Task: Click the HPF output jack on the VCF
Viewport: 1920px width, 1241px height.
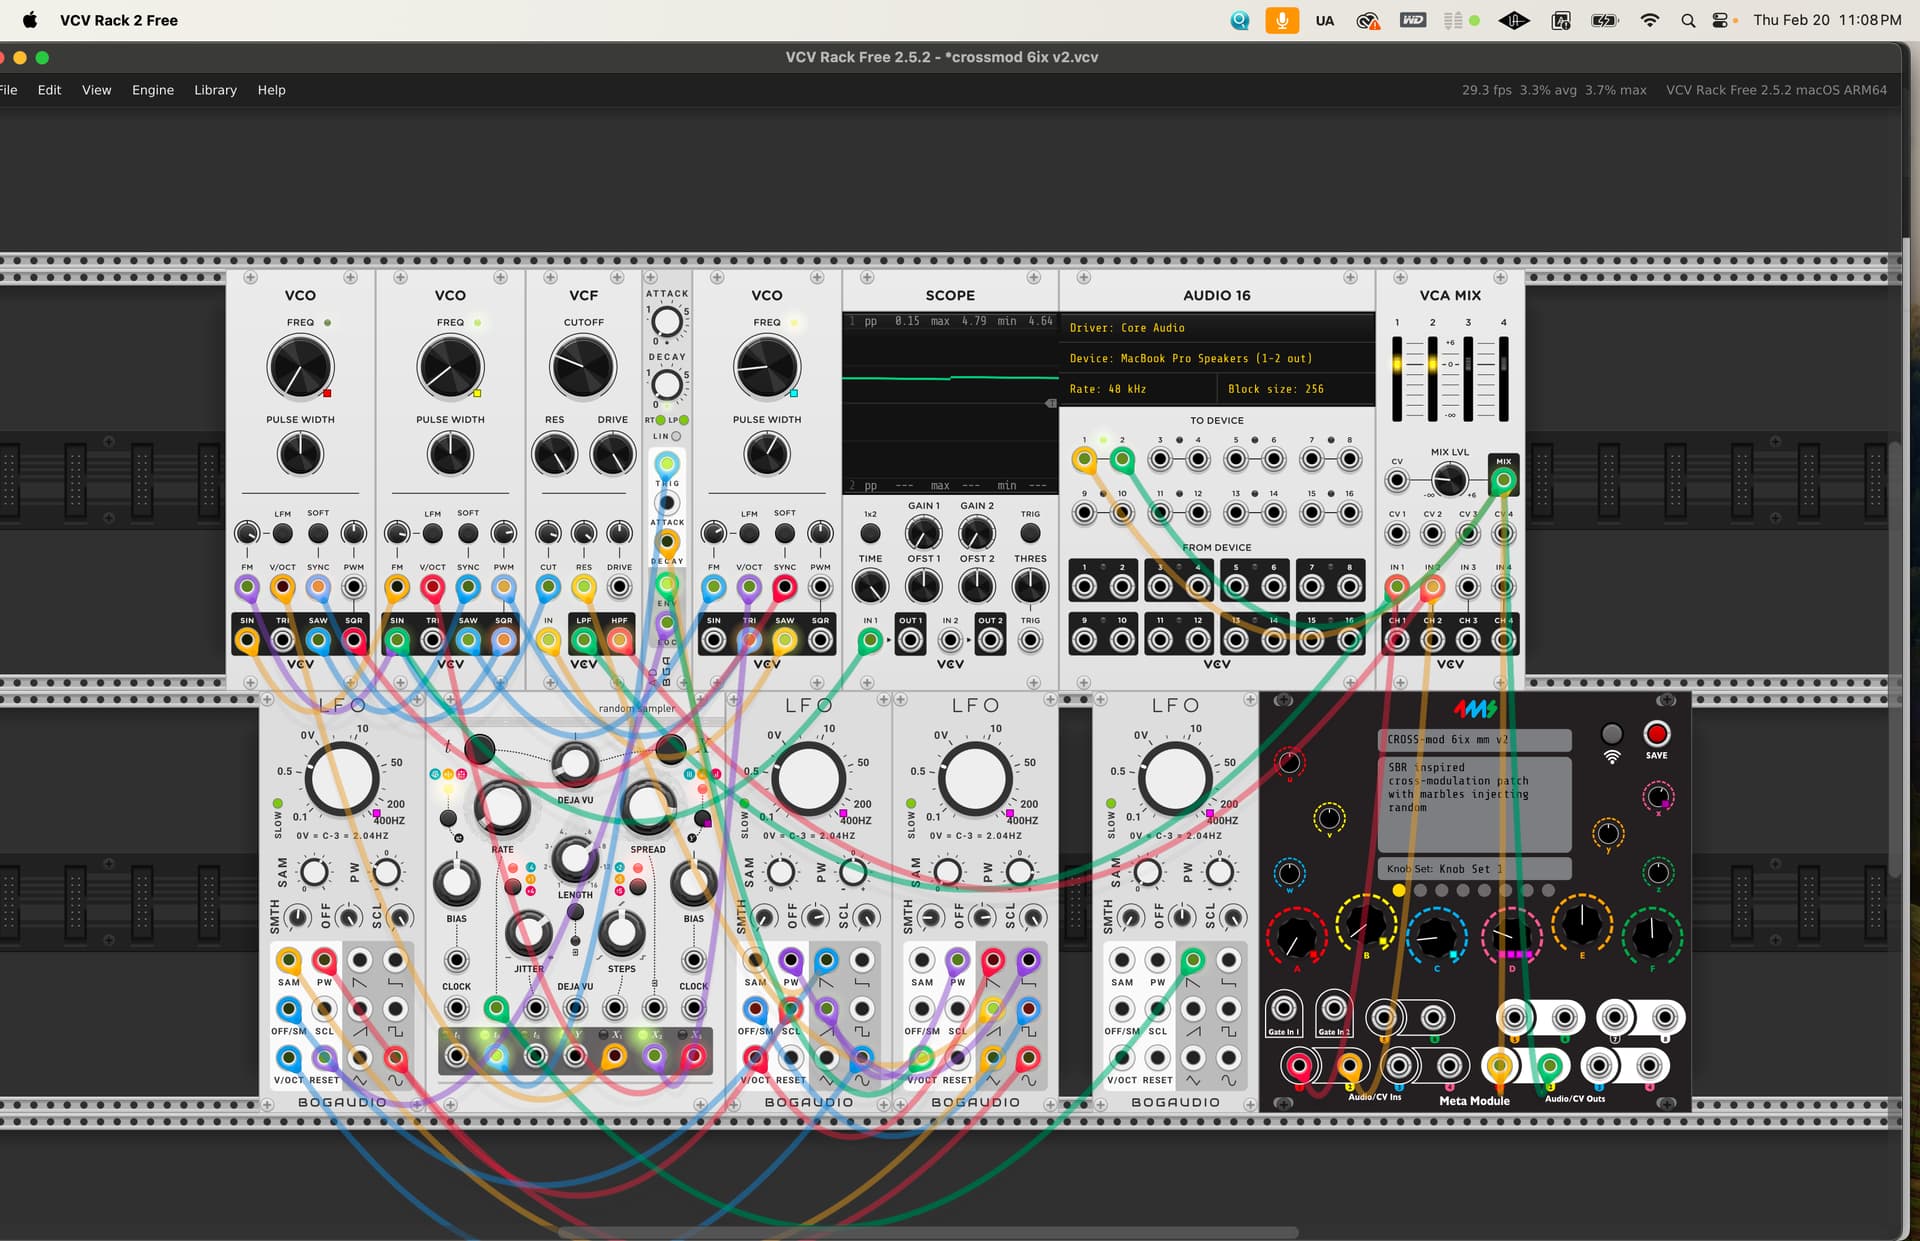Action: pos(619,640)
